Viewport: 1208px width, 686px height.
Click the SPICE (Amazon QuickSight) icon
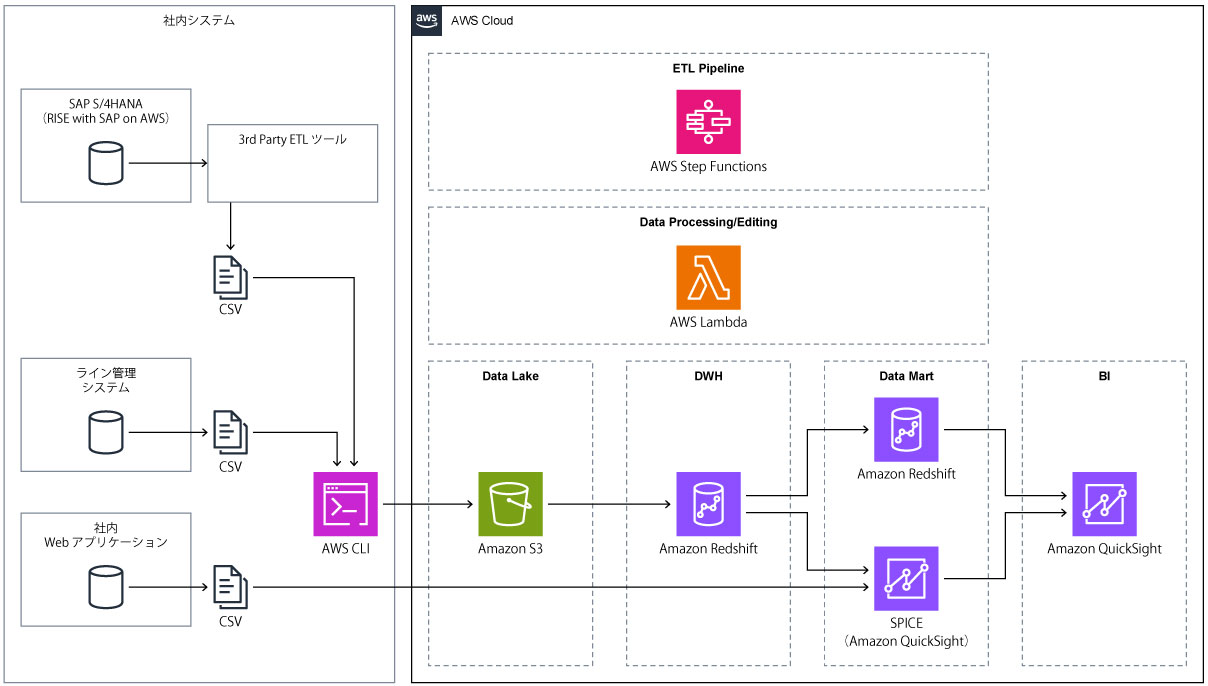tap(906, 578)
